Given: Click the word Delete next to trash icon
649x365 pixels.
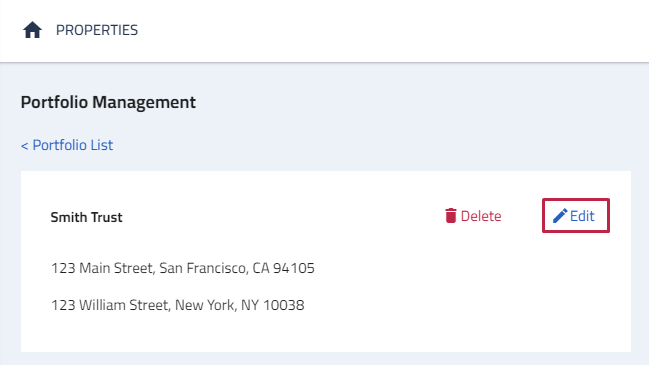Looking at the screenshot, I should pos(481,216).
